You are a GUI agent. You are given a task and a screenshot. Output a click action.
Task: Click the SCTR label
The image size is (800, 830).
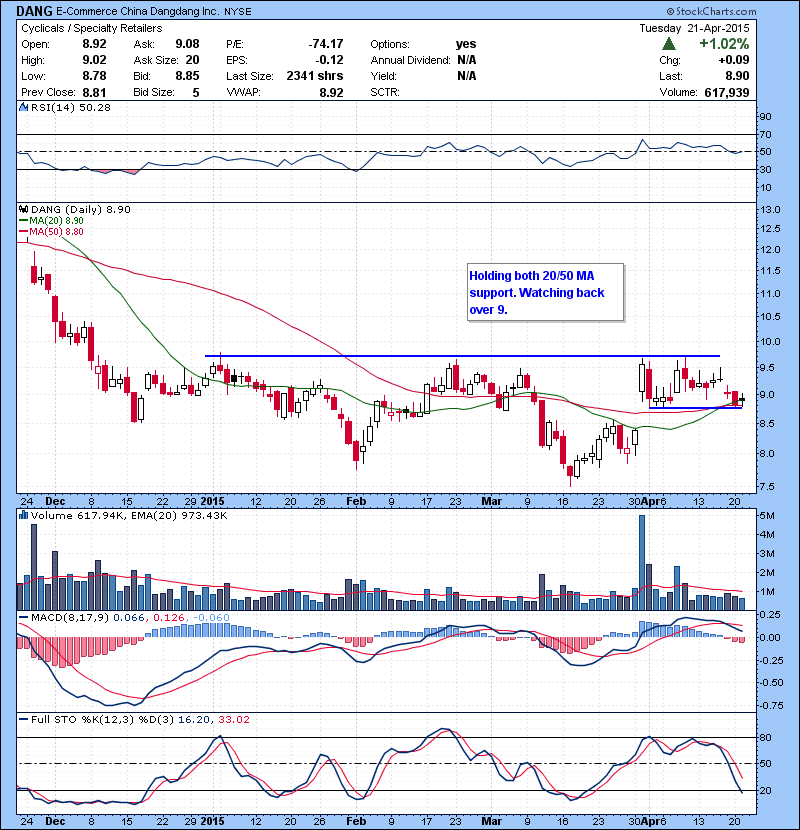point(385,92)
